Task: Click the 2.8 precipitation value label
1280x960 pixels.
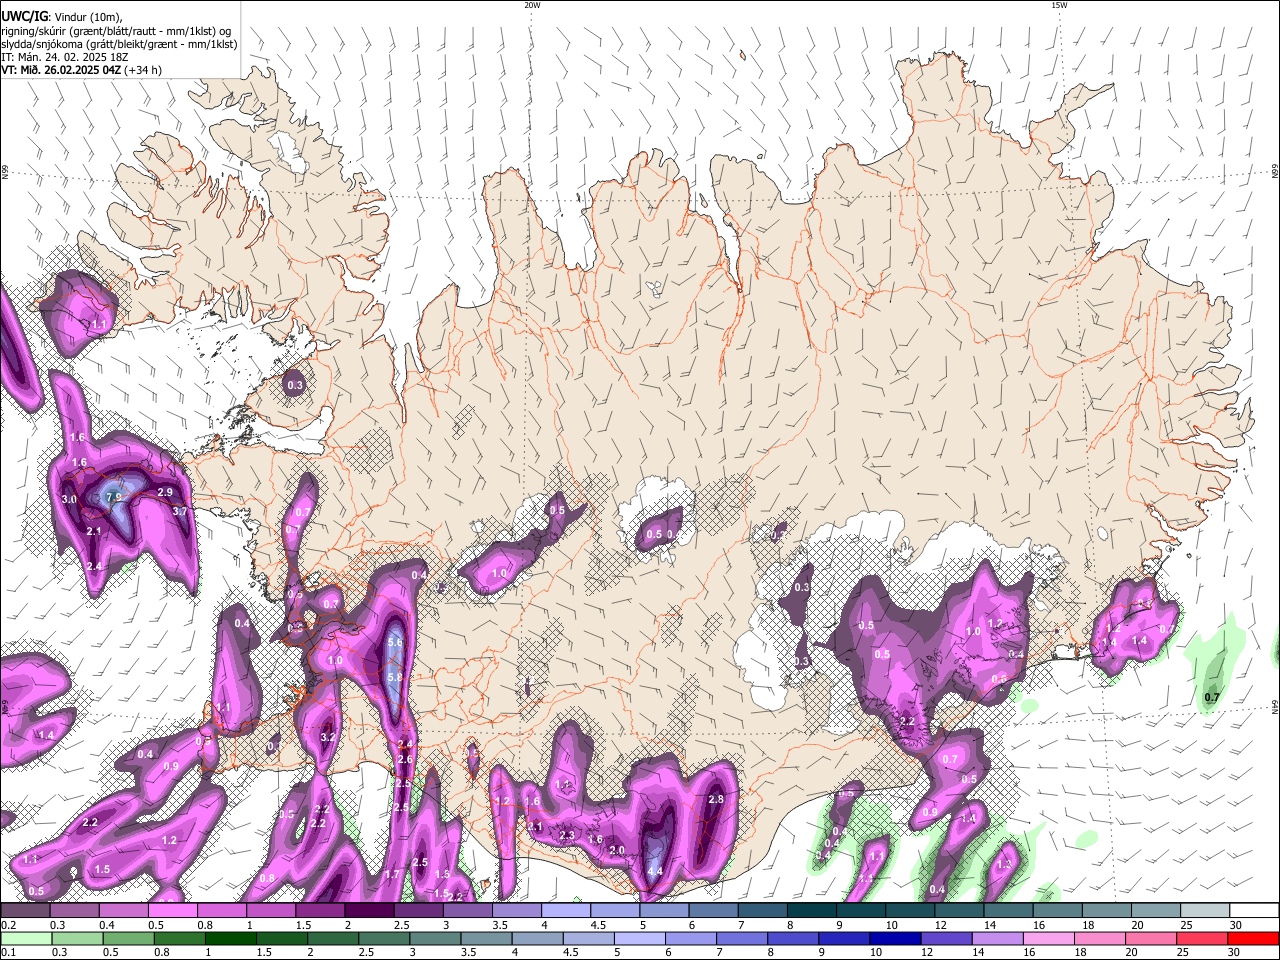Action: point(715,800)
